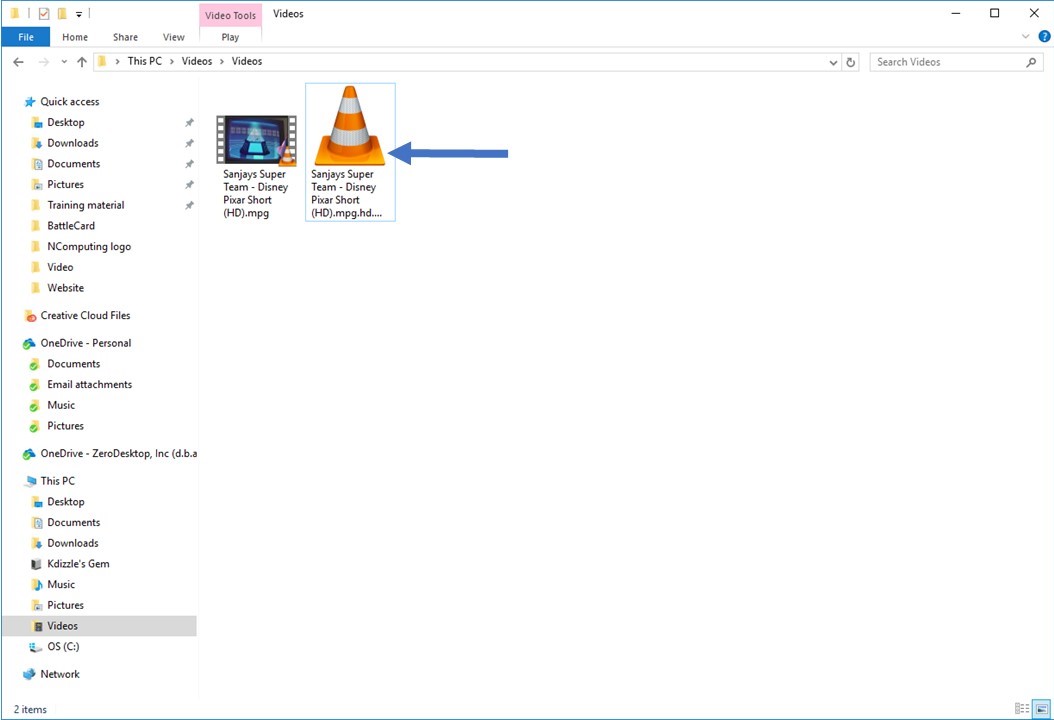Select Network in the navigation pane
The height and width of the screenshot is (720, 1054).
(60, 674)
